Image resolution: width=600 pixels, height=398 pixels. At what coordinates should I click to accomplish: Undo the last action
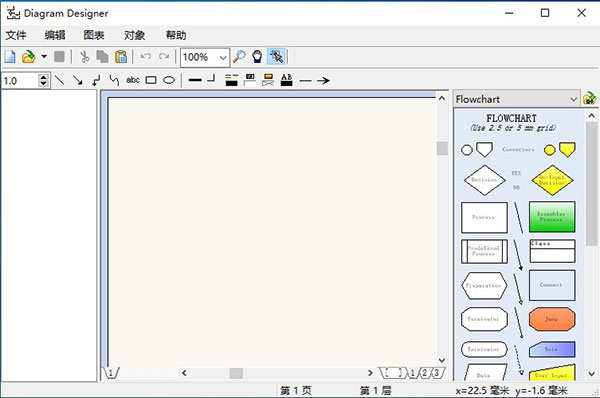tap(145, 57)
